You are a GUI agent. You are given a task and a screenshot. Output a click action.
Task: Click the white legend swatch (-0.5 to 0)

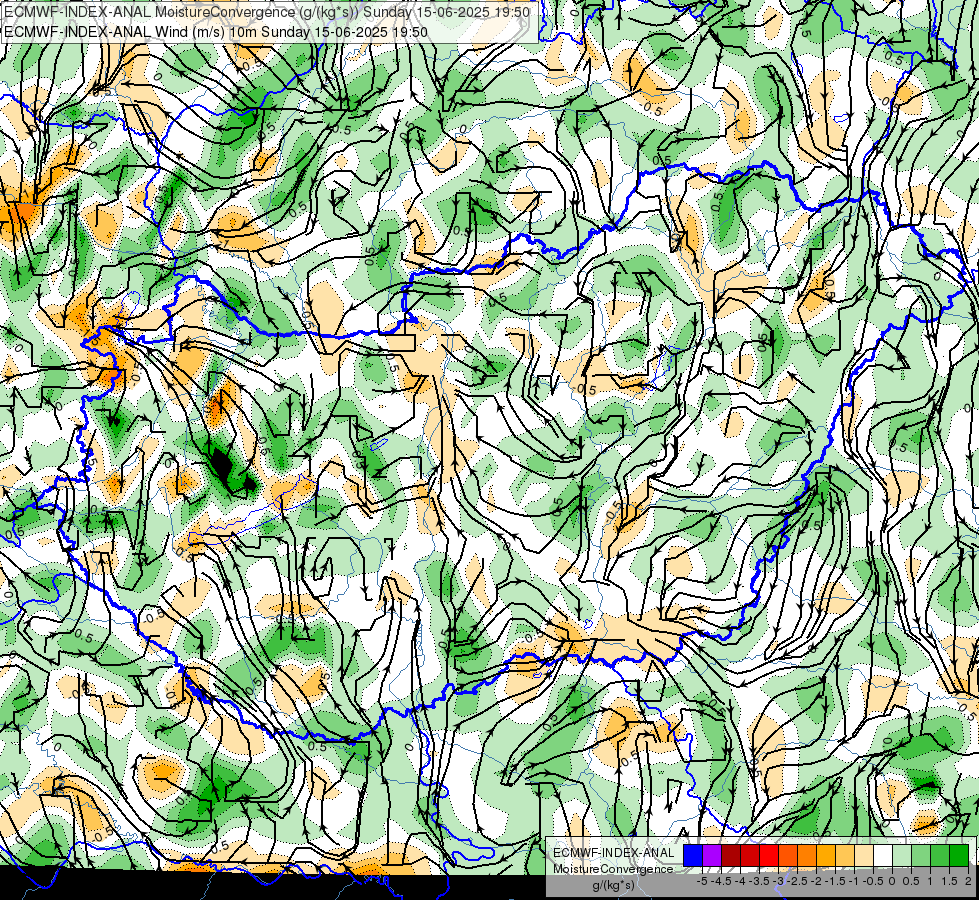pos(883,855)
